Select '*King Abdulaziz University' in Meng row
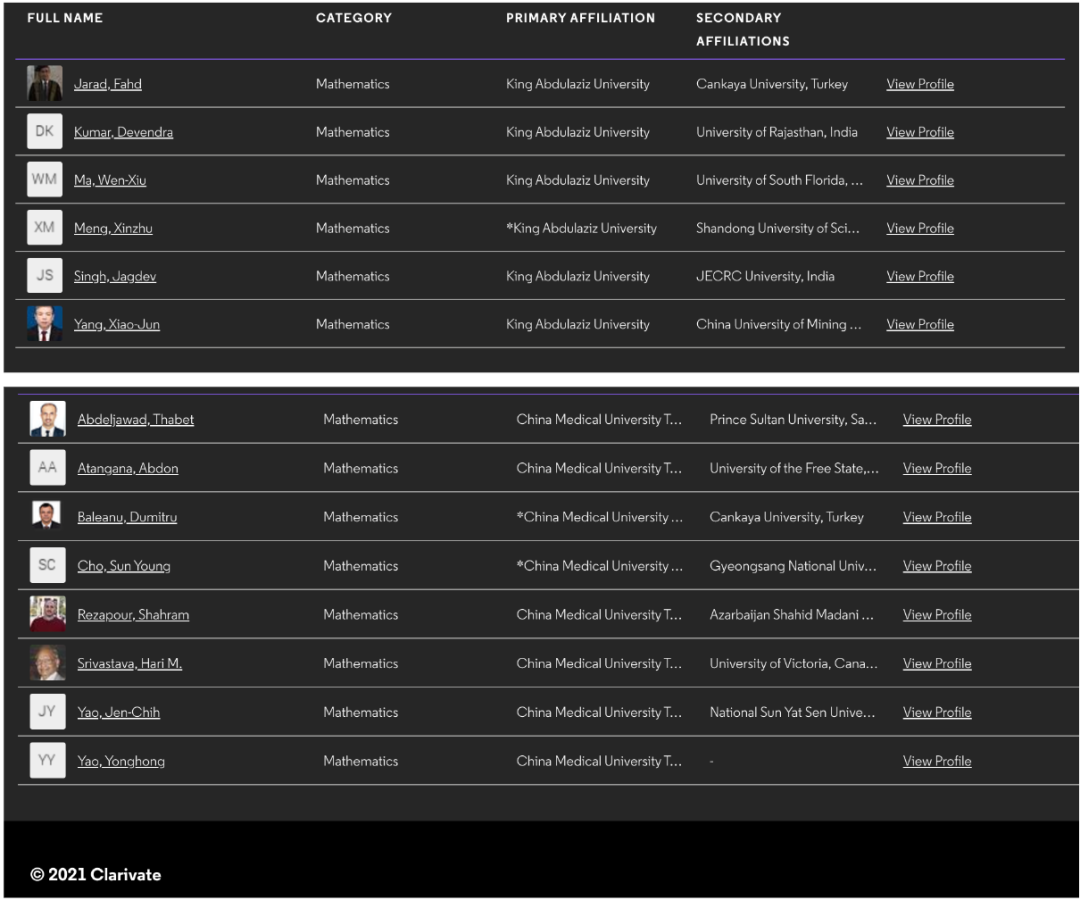This screenshot has width=1080, height=900. coord(581,229)
